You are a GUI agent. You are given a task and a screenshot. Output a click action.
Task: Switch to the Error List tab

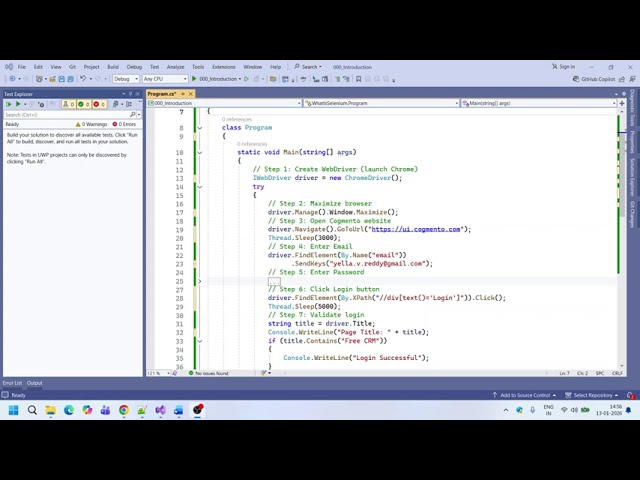click(12, 383)
